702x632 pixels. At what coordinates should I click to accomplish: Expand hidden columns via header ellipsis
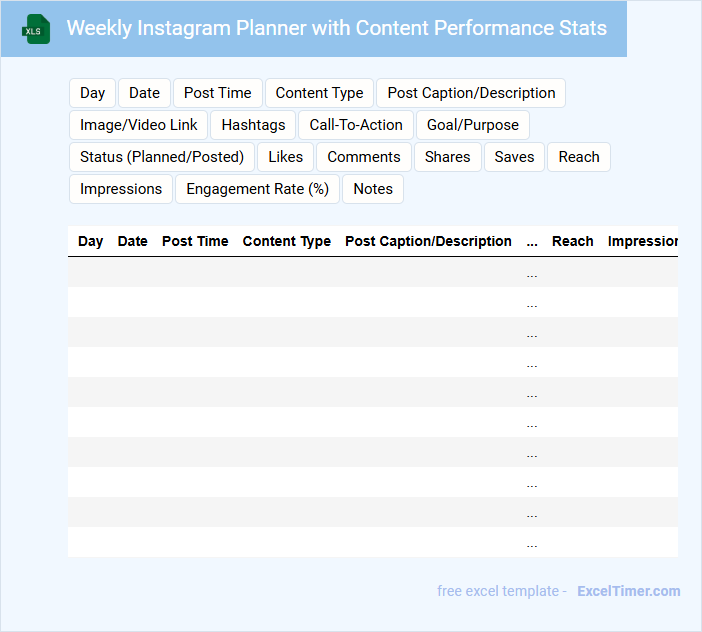point(531,241)
